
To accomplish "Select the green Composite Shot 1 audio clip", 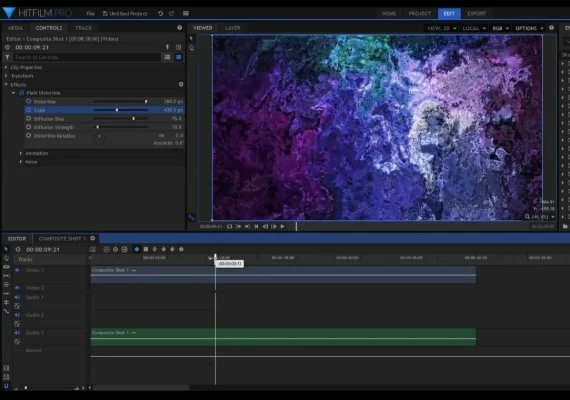I will pos(283,337).
